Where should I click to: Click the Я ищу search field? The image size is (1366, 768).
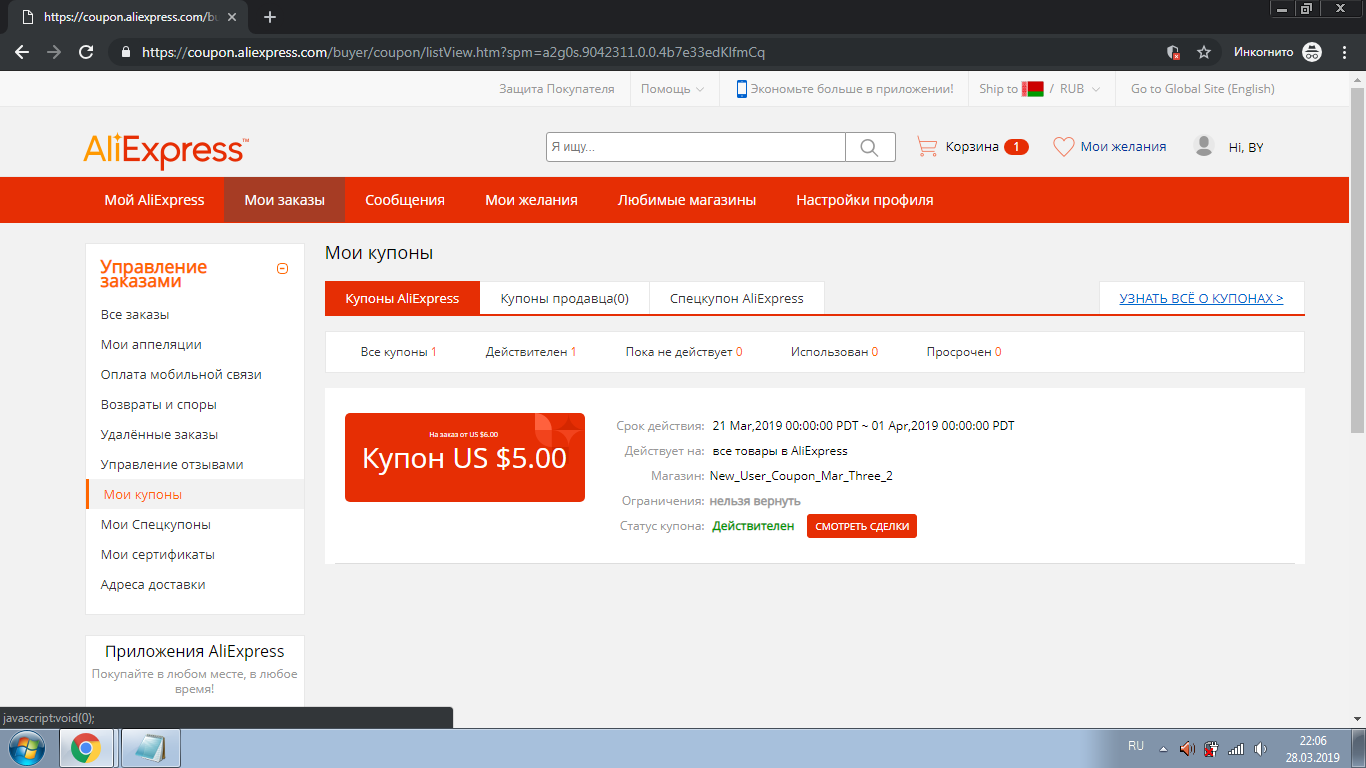pos(696,147)
